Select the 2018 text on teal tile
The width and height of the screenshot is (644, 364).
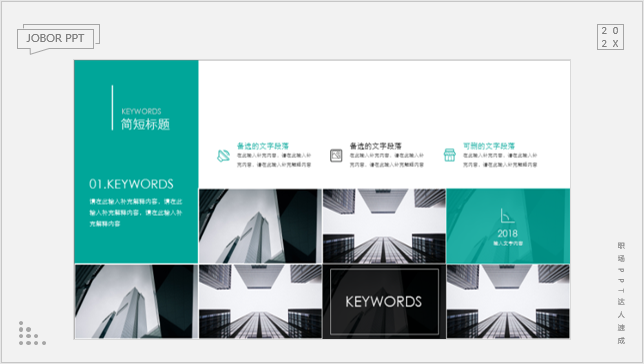point(508,233)
